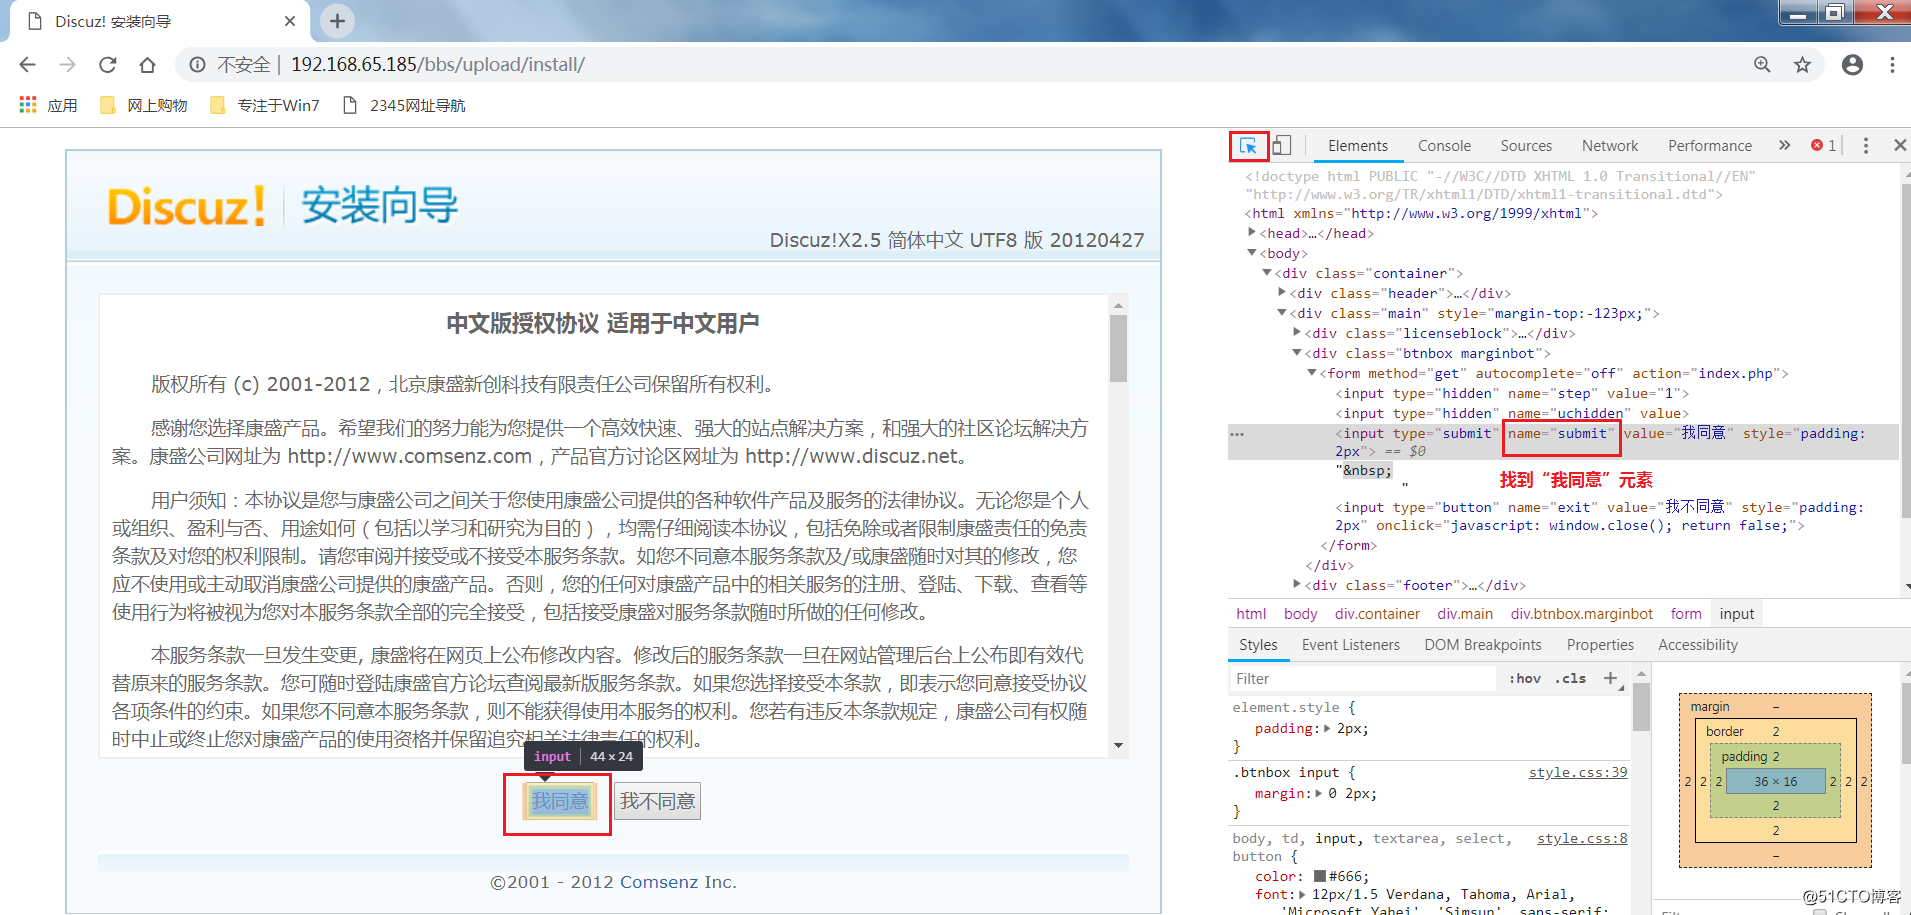
Task: Select div.main in the breadcrumb
Action: coord(1464,614)
